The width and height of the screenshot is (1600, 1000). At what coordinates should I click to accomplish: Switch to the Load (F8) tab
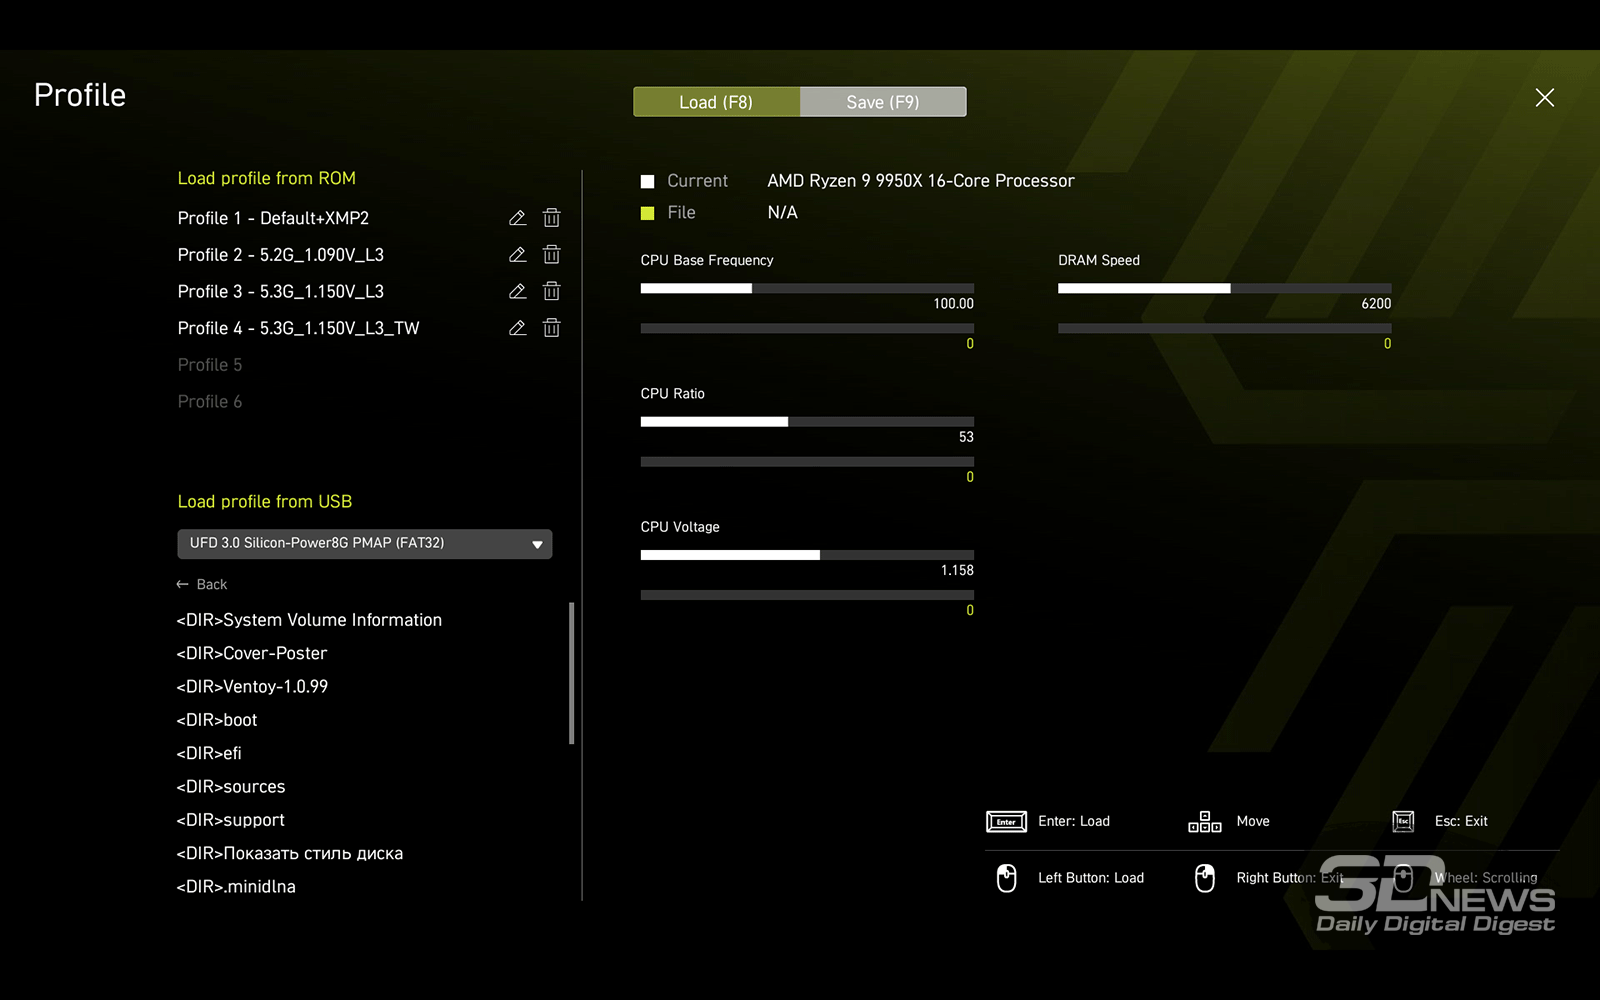click(716, 102)
